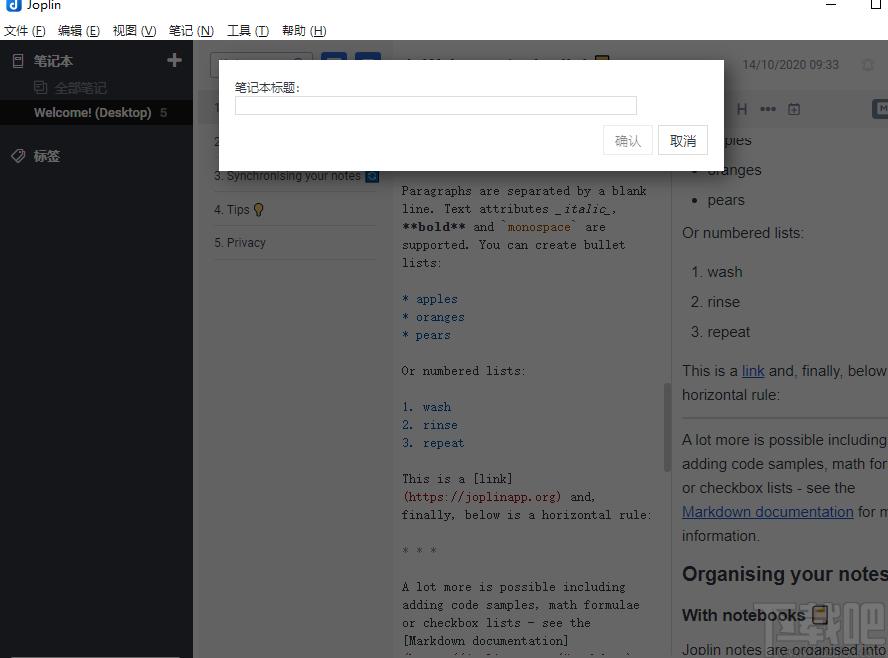The width and height of the screenshot is (888, 658).
Task: Click the 确认 confirm button
Action: (627, 140)
